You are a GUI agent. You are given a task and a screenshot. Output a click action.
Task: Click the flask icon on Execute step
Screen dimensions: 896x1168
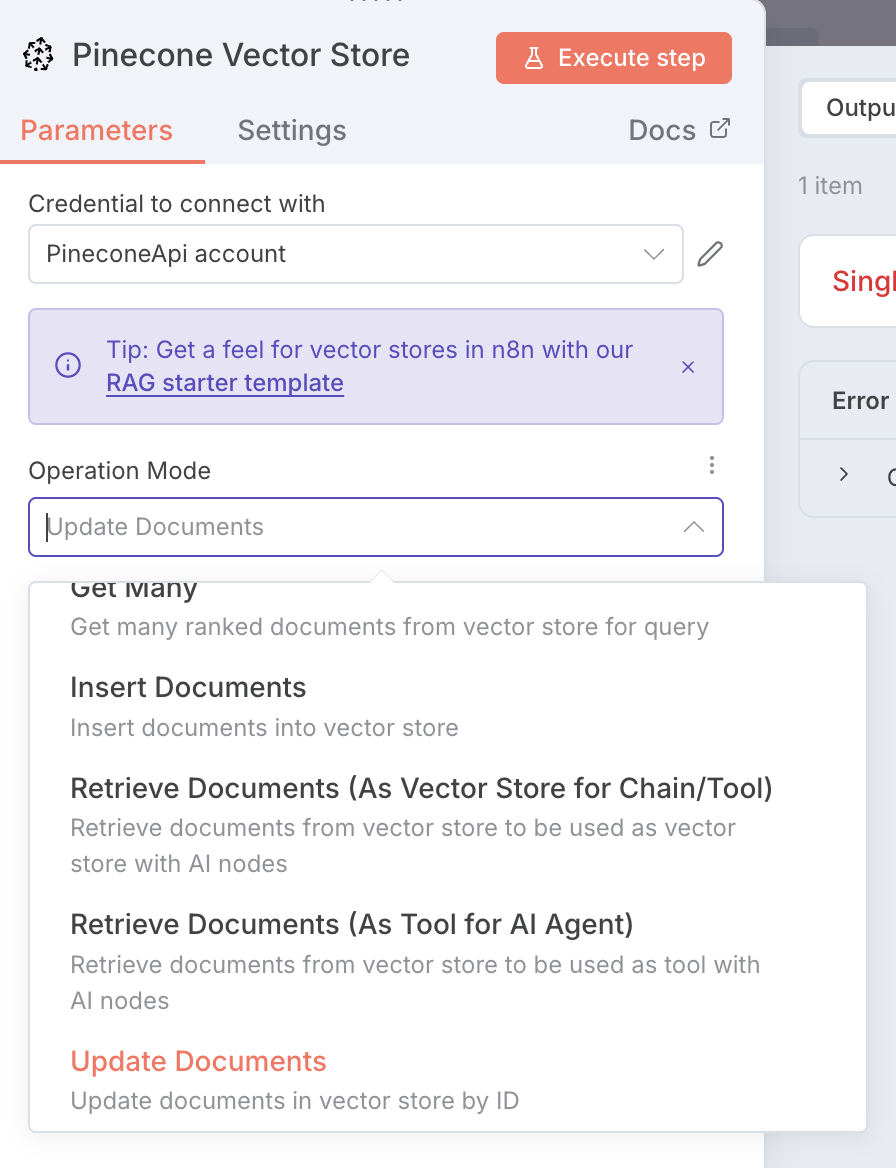click(534, 58)
